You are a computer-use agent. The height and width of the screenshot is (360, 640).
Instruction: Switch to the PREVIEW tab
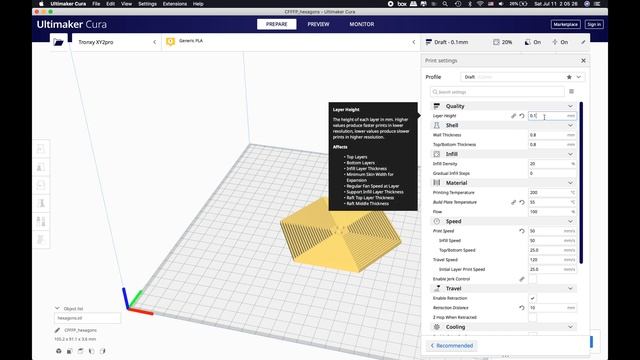pyautogui.click(x=318, y=24)
